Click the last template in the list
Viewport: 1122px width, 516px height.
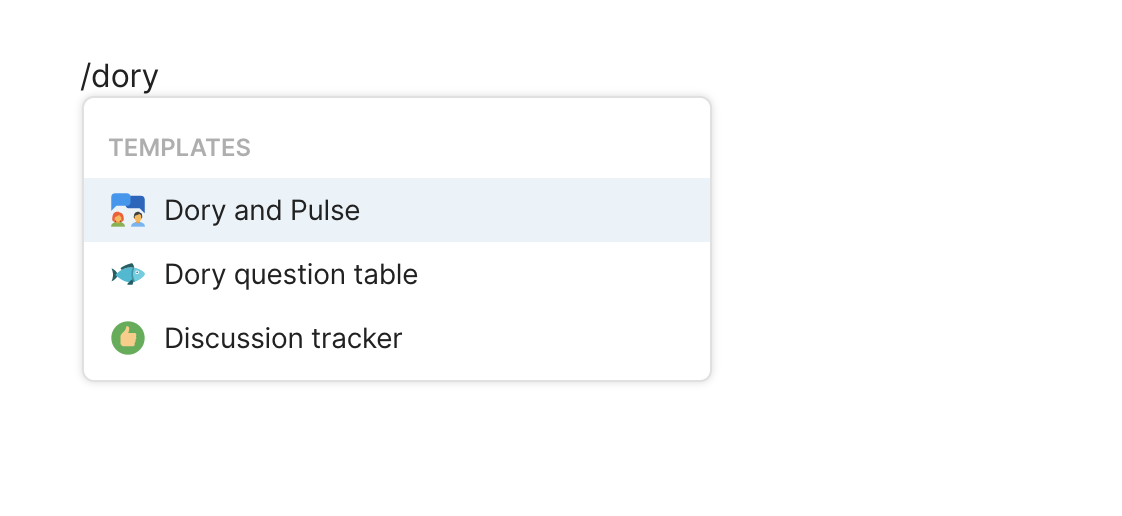click(x=396, y=338)
